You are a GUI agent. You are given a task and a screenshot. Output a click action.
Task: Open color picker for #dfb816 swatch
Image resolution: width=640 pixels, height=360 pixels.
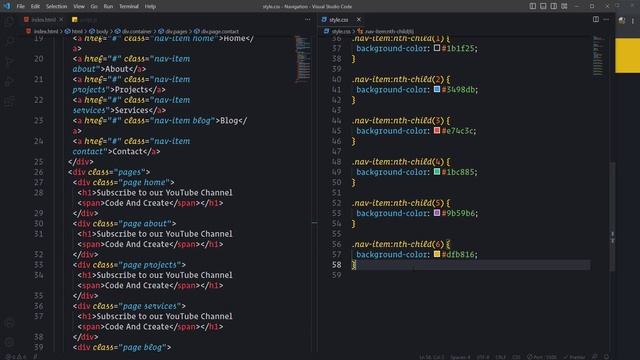tap(437, 254)
